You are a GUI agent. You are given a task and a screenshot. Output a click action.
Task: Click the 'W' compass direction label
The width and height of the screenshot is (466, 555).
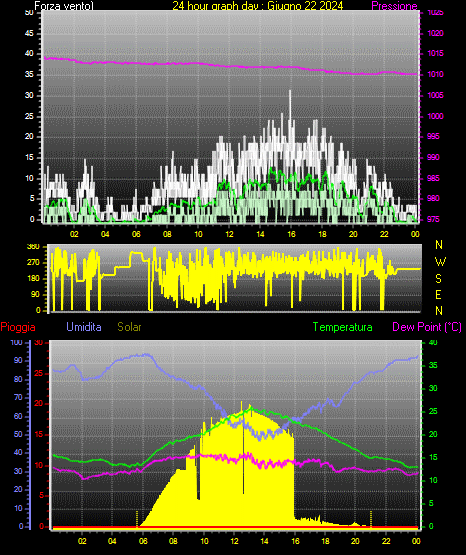(440, 262)
